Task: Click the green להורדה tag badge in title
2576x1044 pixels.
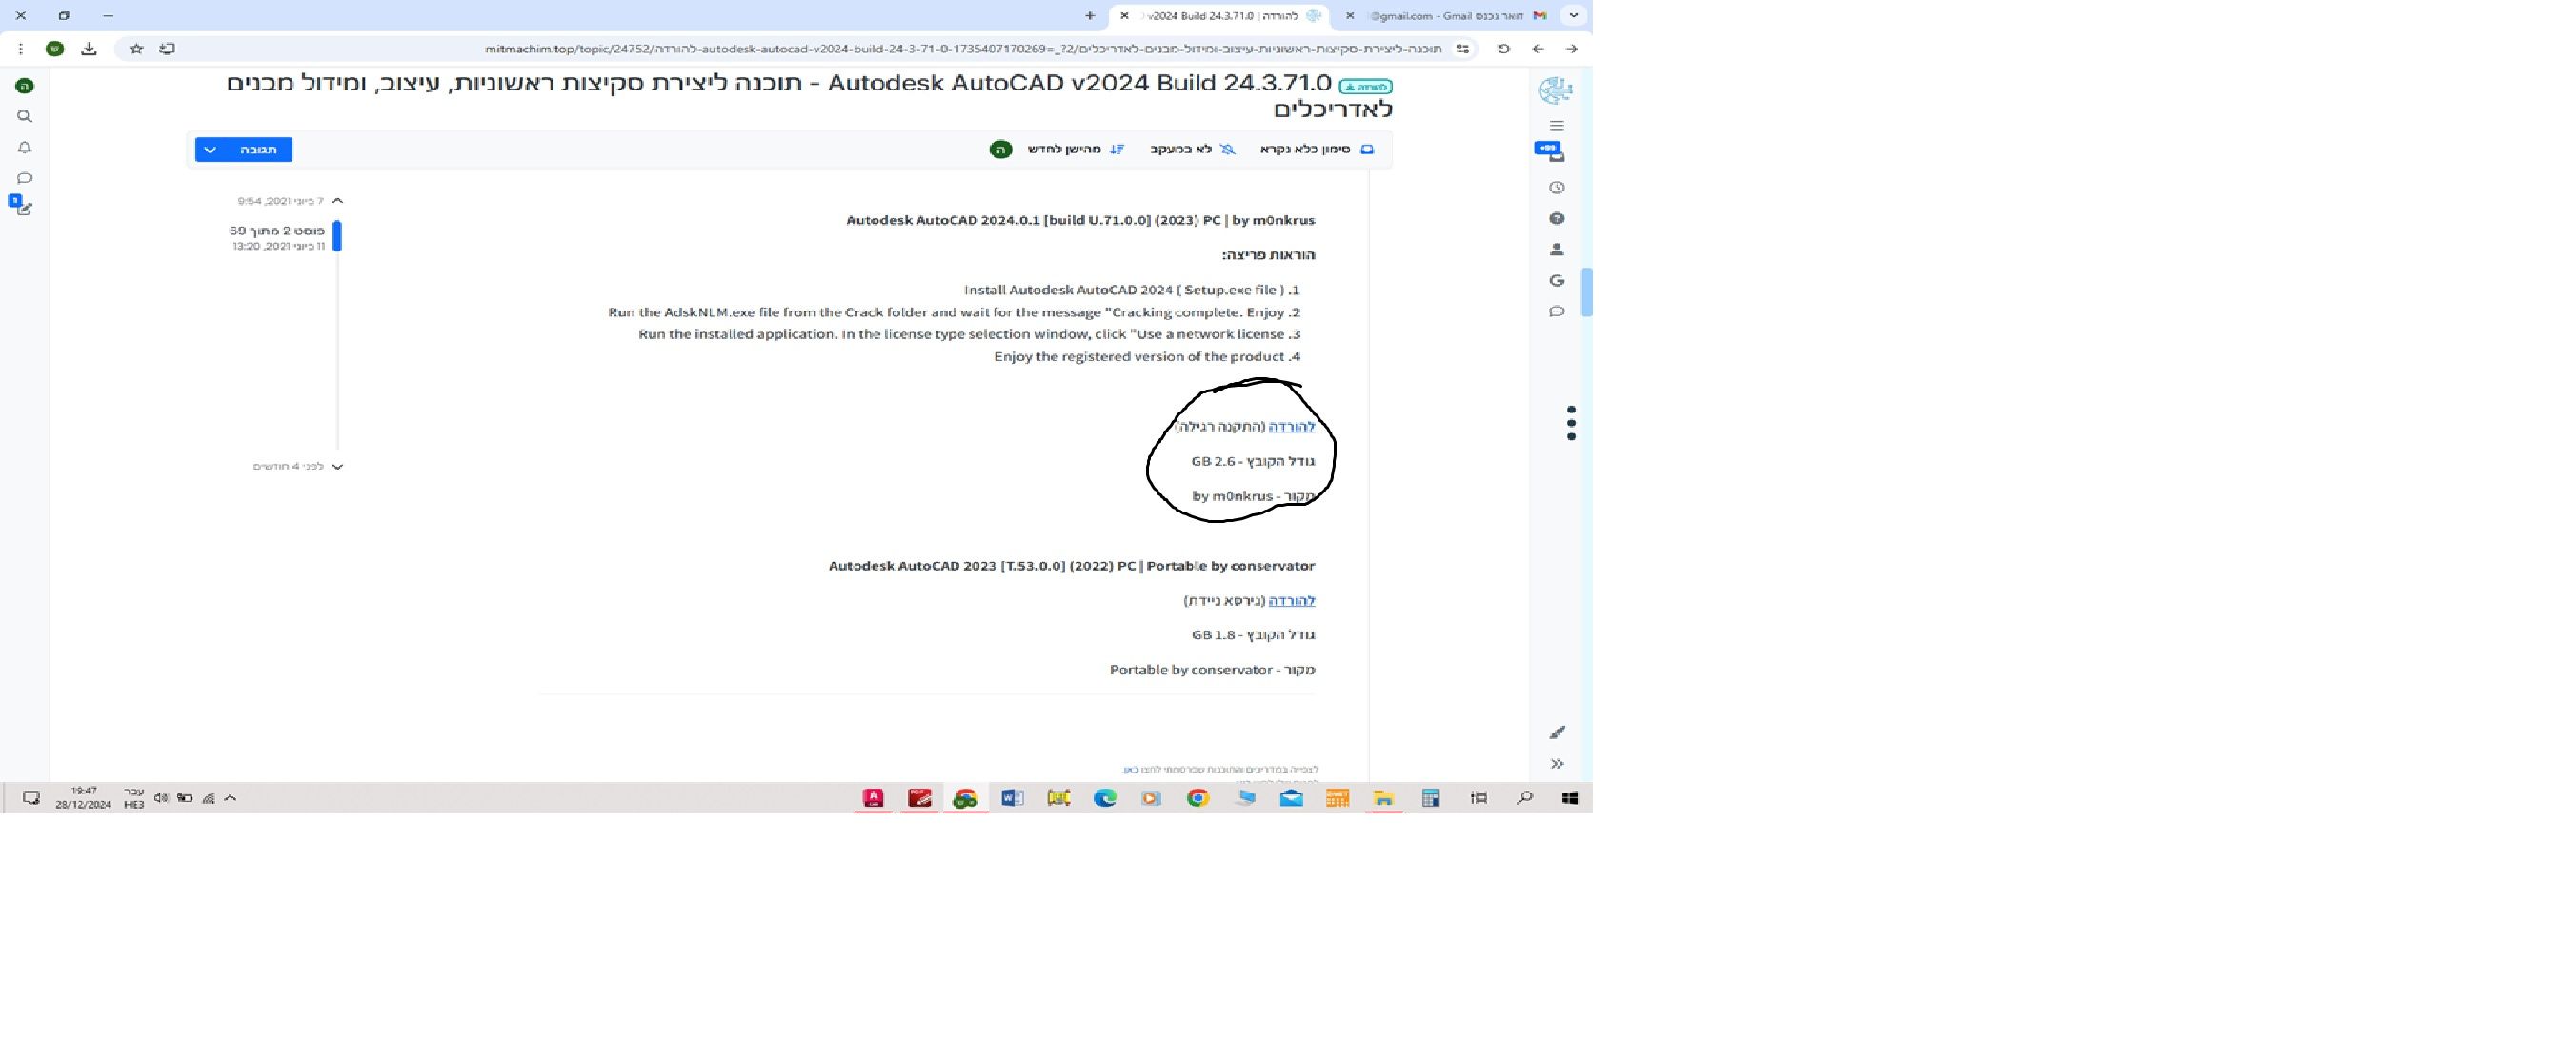Action: point(1365,87)
